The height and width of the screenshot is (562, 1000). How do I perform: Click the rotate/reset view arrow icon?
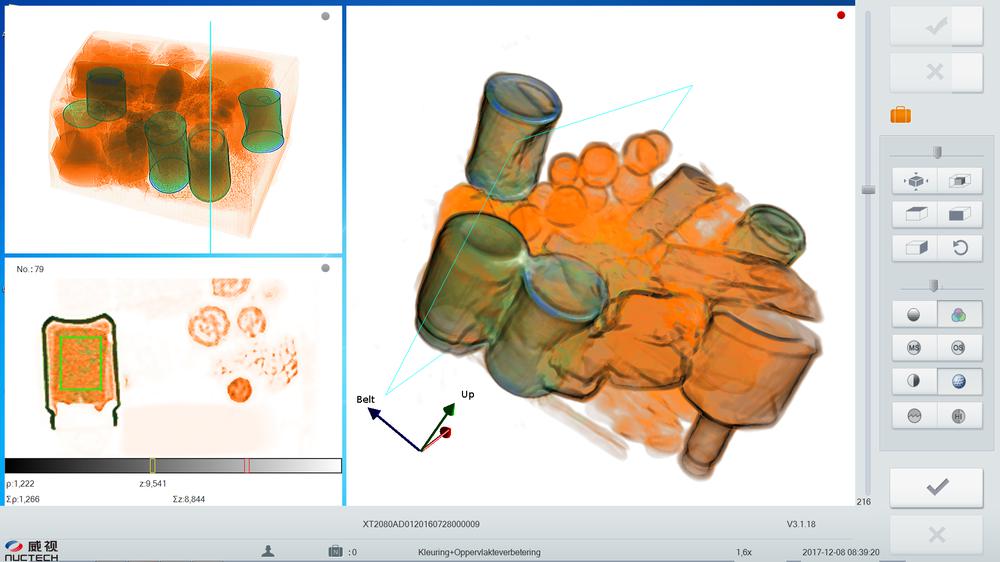point(959,248)
